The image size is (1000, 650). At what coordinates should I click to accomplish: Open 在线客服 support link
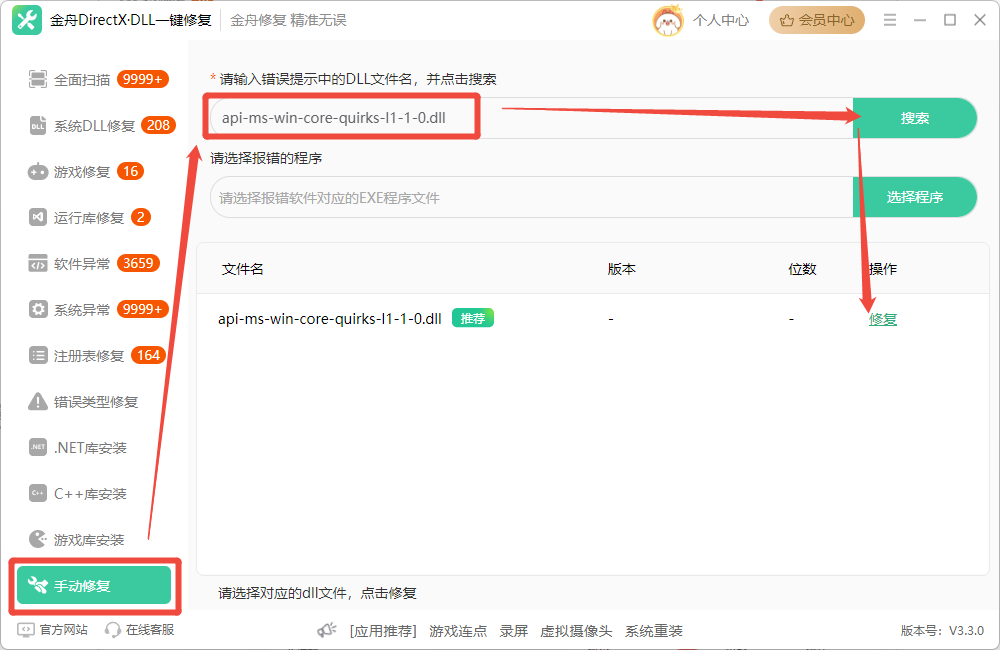click(x=150, y=630)
